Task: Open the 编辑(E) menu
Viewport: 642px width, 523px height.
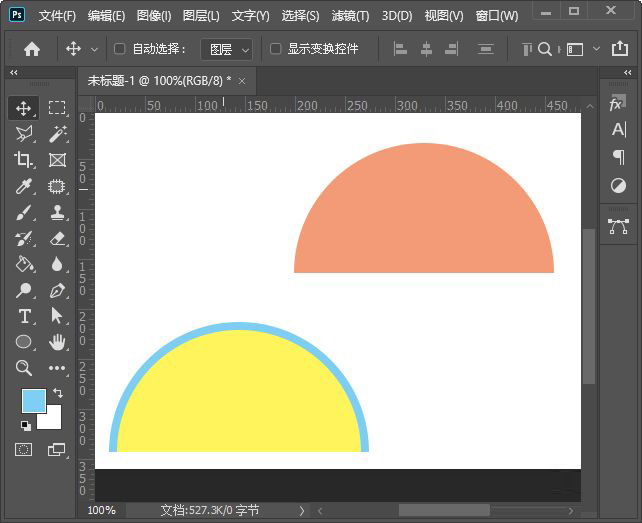Action: coord(106,16)
